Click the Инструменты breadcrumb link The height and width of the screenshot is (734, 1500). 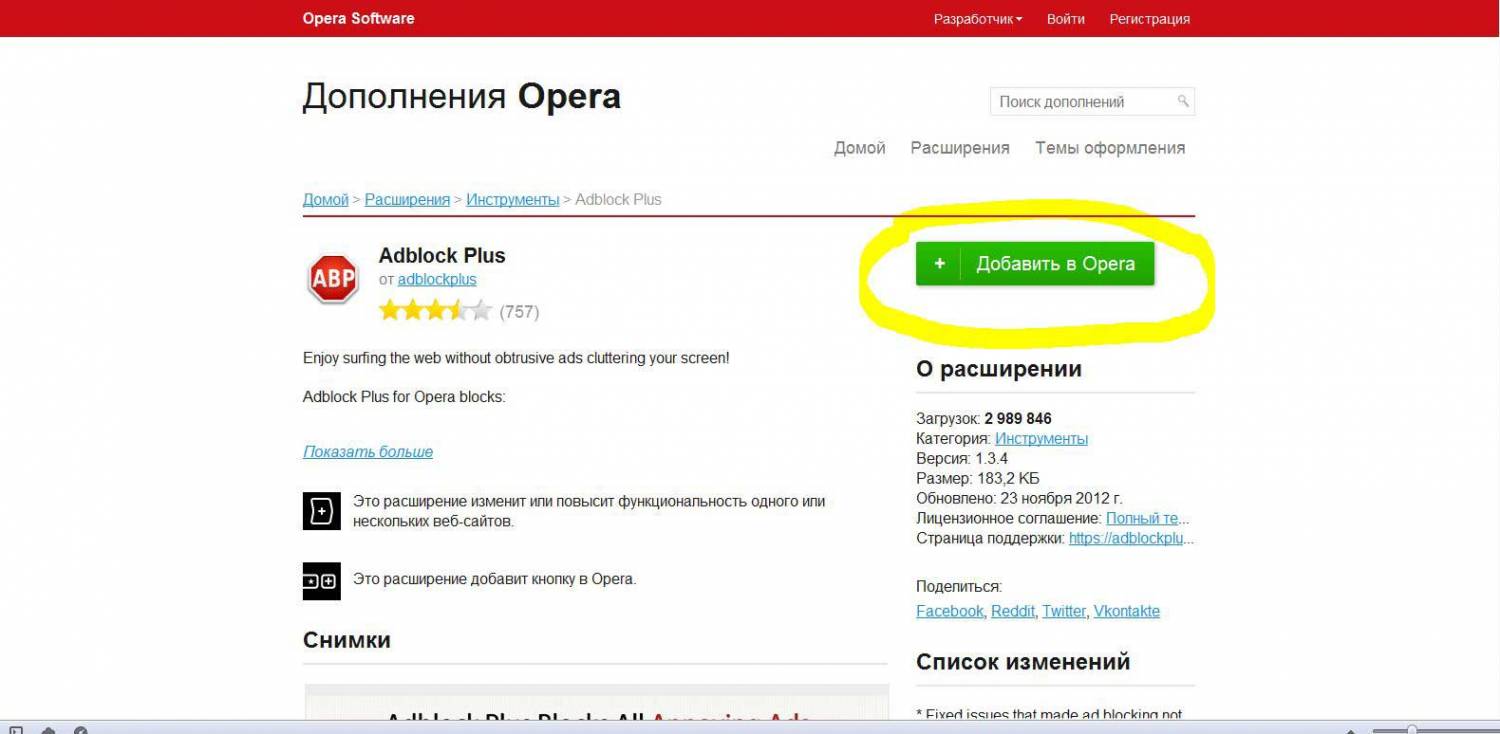pos(512,199)
